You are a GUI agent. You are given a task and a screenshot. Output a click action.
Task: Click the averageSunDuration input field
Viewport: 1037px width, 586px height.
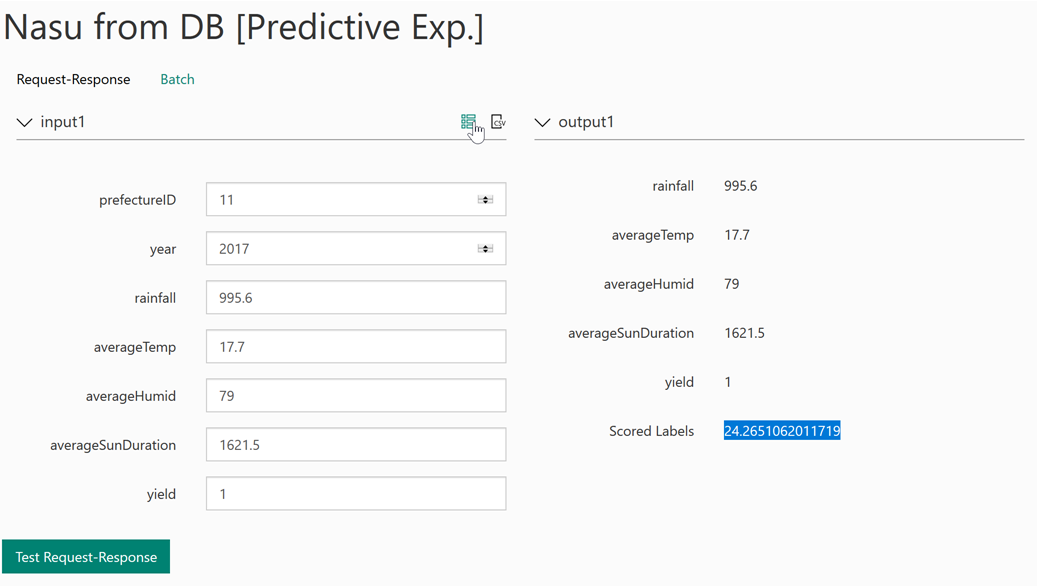pos(355,445)
